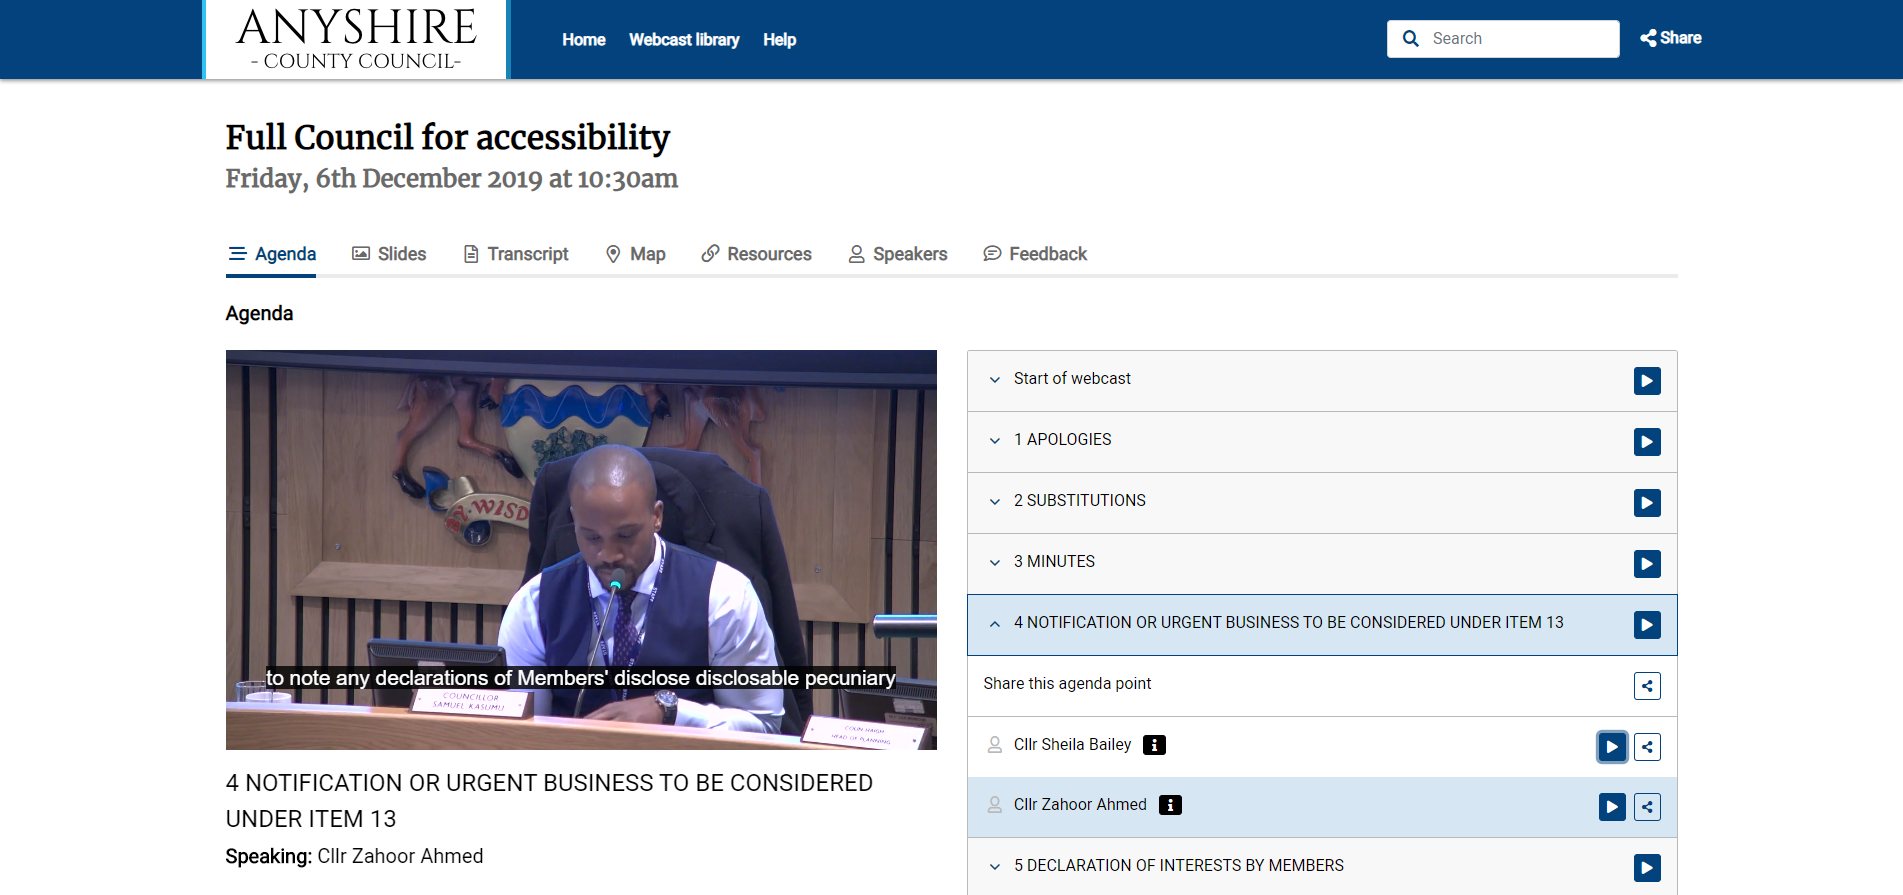The height and width of the screenshot is (895, 1903).
Task: Open the Speakers tab
Action: click(x=898, y=254)
